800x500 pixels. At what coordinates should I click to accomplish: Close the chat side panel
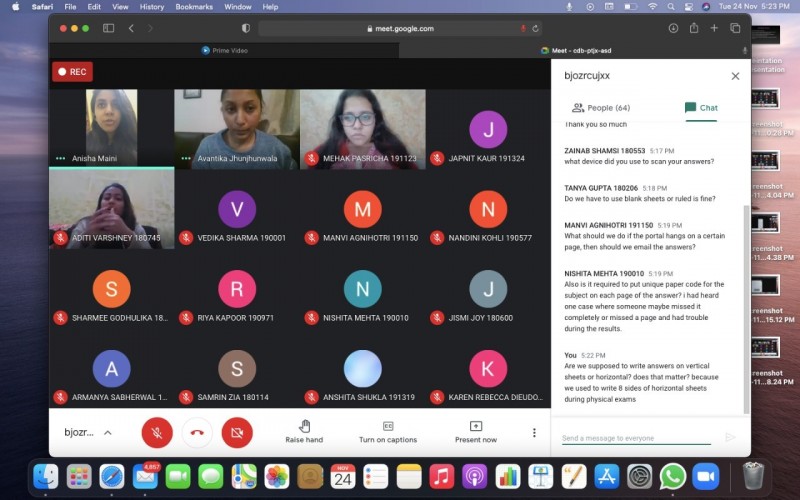[735, 76]
